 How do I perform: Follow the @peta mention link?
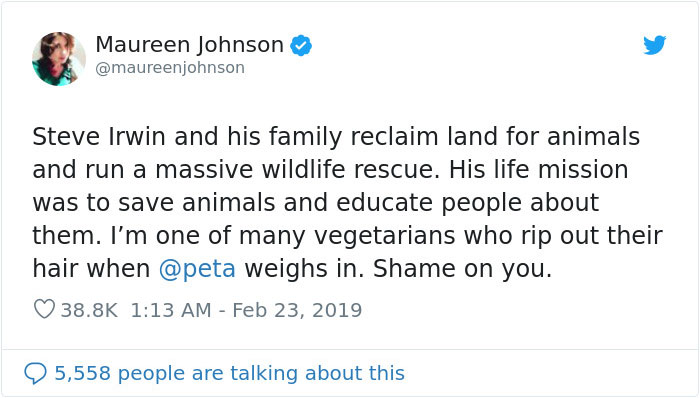(197, 269)
